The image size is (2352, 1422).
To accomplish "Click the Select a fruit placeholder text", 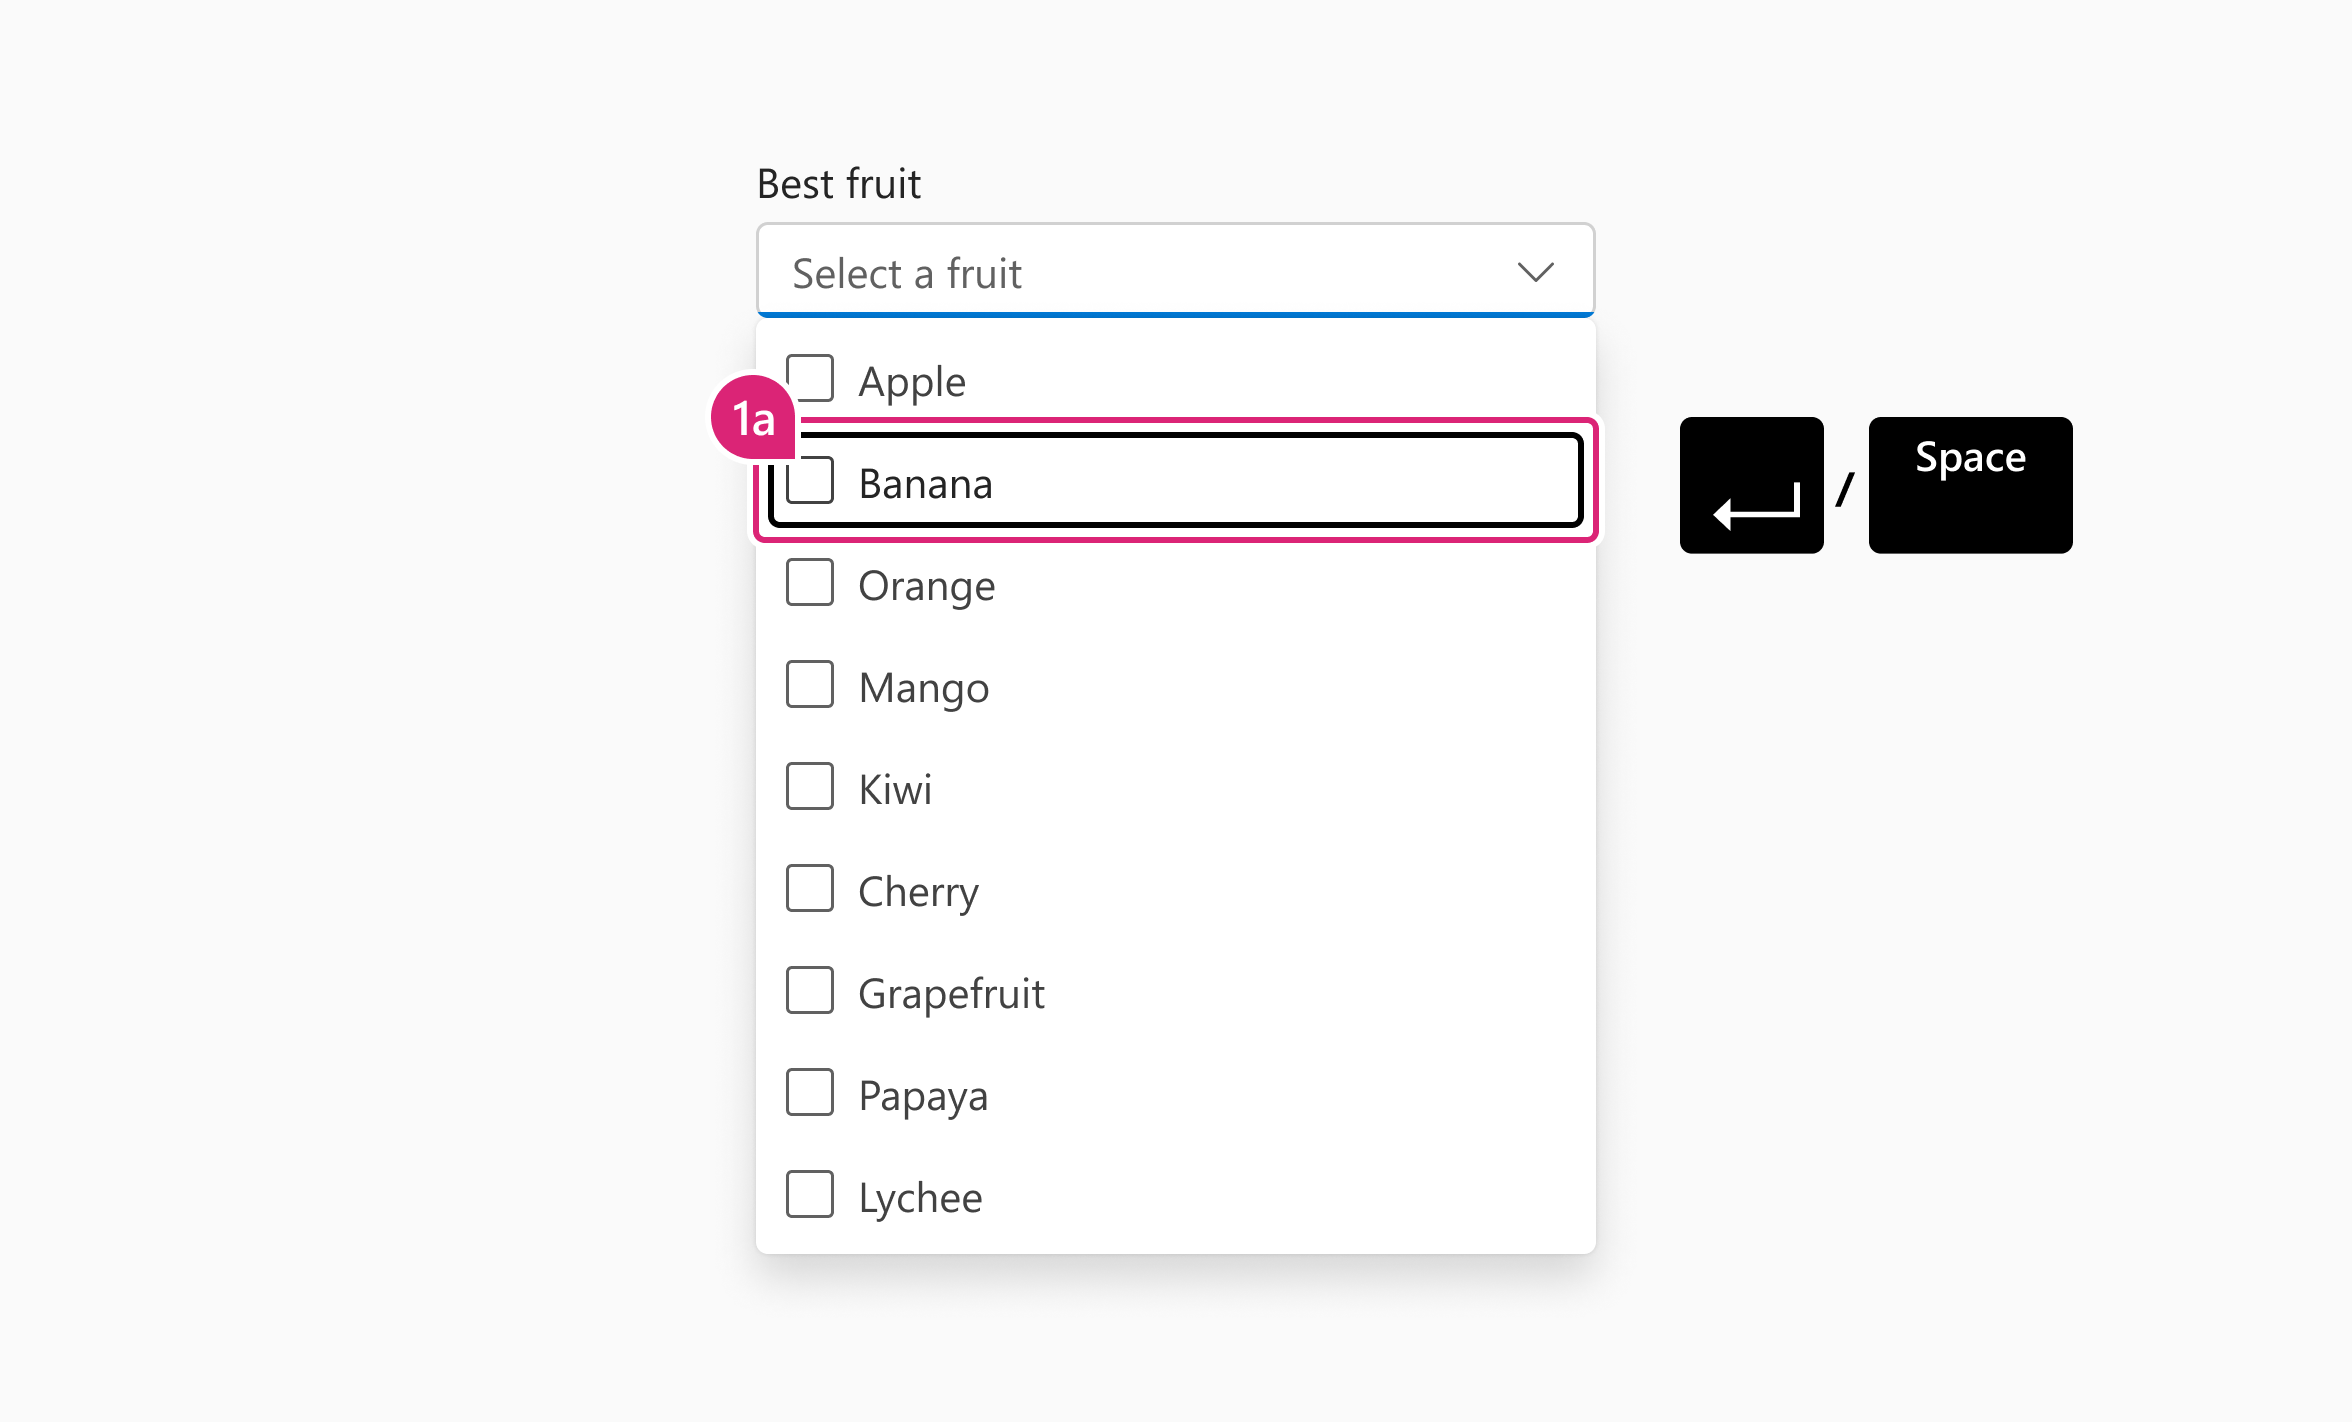I will 908,272.
